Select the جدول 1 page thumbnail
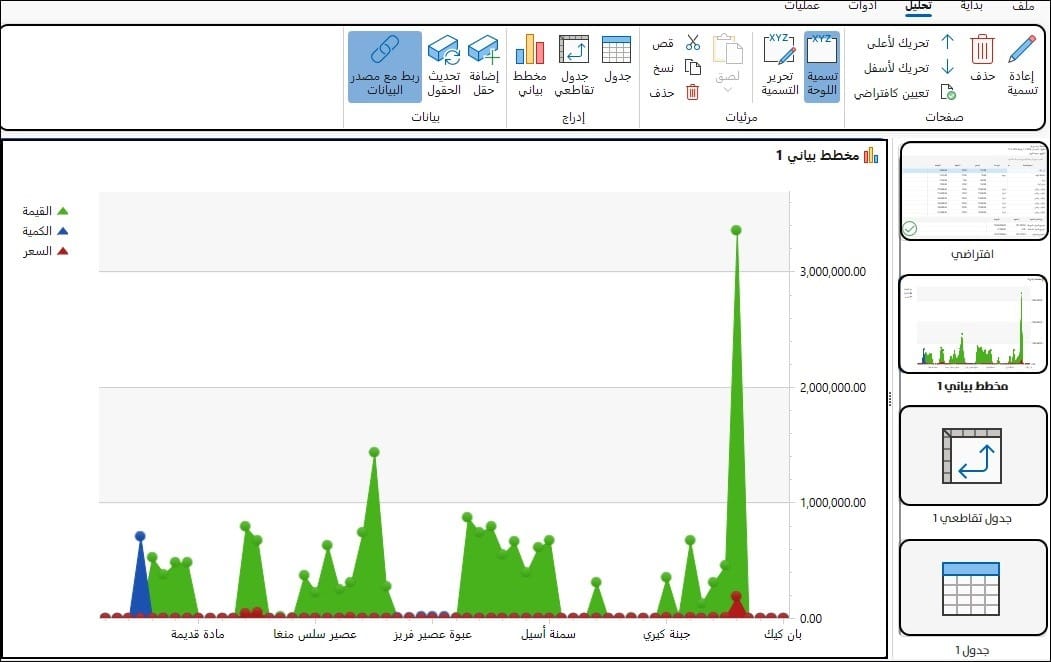The width and height of the screenshot is (1051, 662). point(973,588)
